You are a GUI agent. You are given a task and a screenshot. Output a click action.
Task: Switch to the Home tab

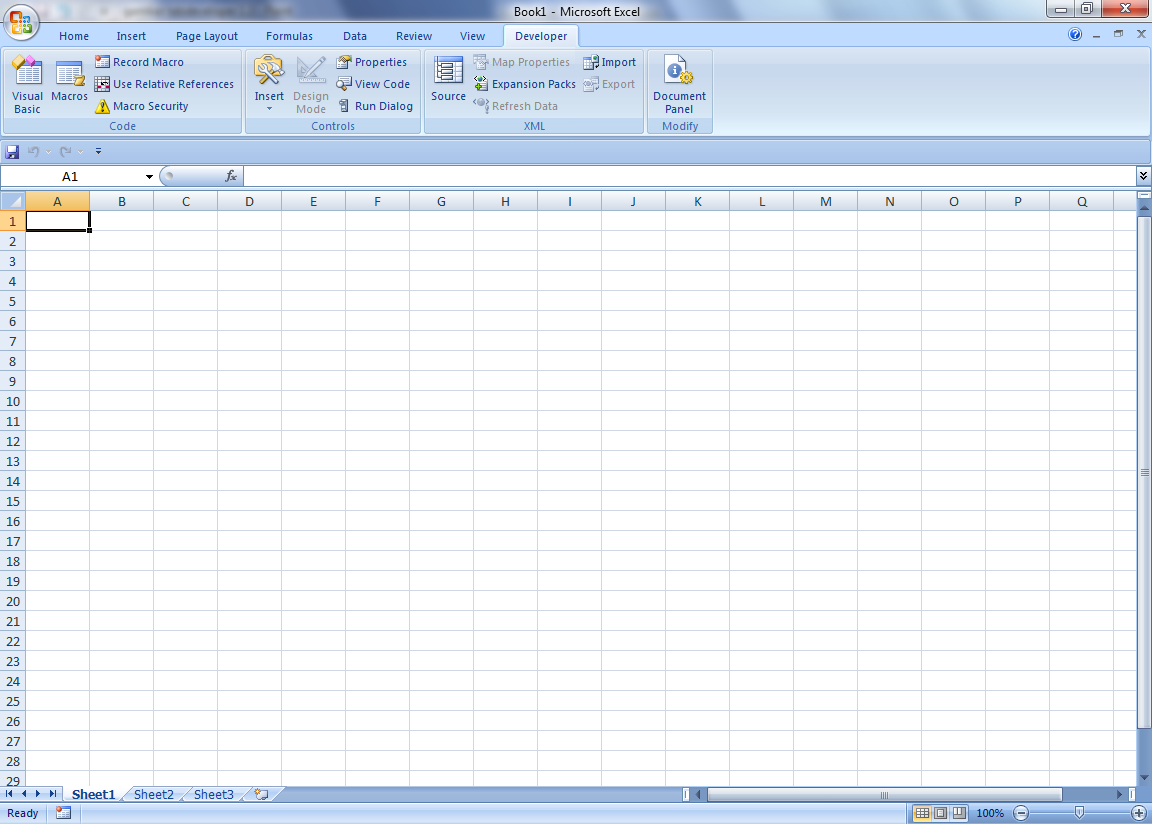coord(73,36)
